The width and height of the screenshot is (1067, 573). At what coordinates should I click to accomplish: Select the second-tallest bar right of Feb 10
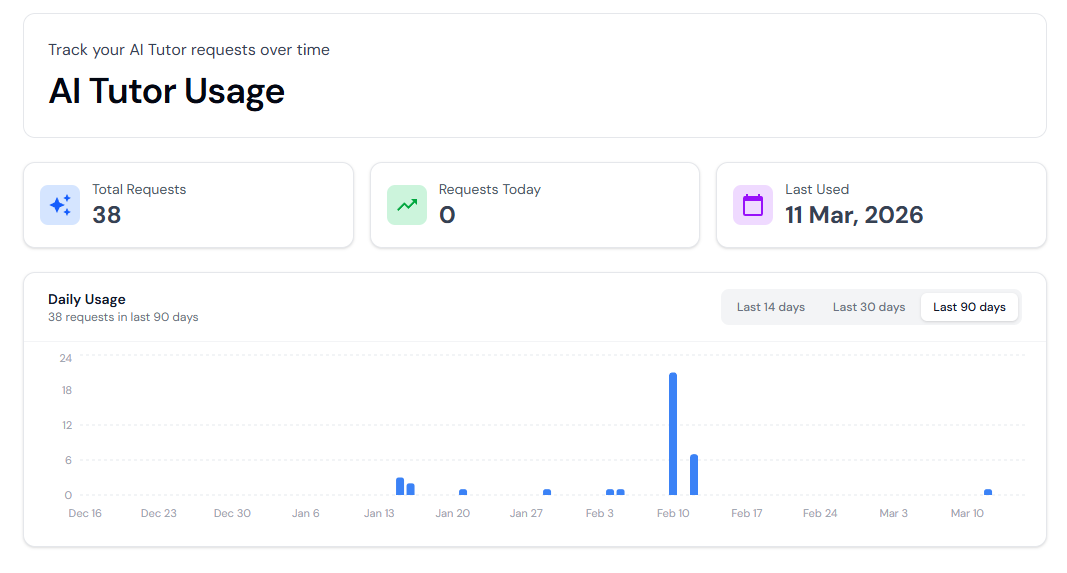tap(694, 475)
